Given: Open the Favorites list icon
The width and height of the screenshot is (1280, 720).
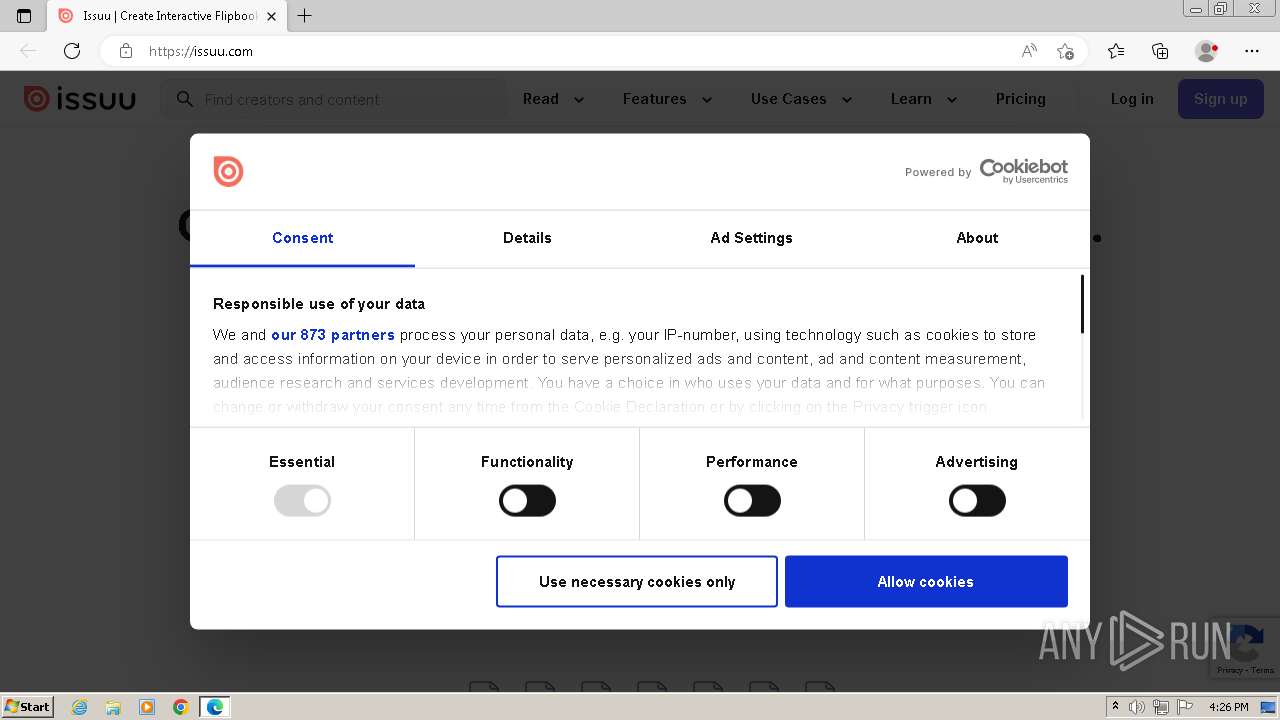Looking at the screenshot, I should pyautogui.click(x=1116, y=51).
